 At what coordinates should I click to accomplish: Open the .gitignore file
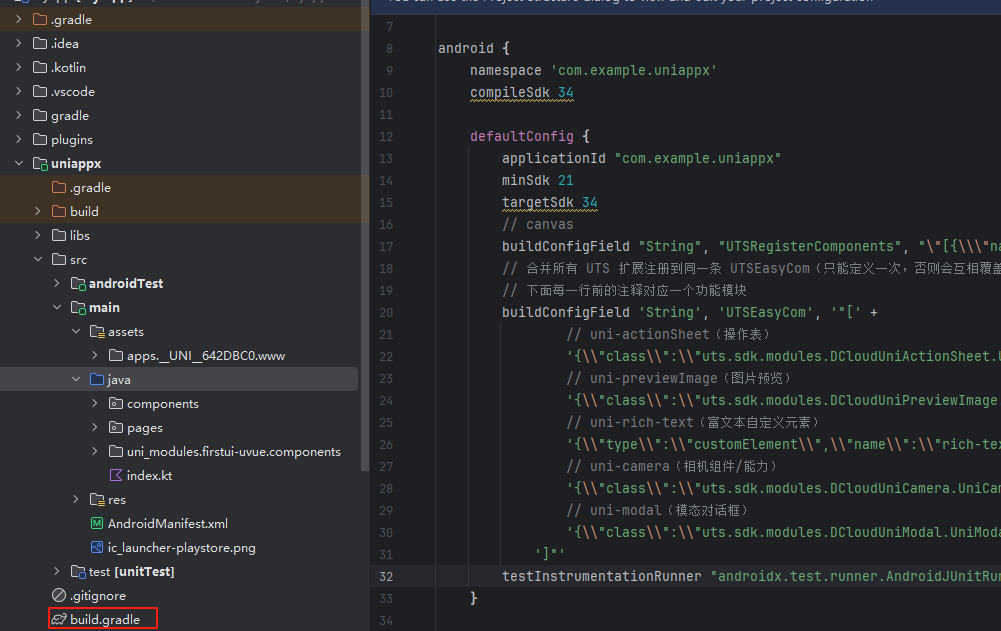pyautogui.click(x=98, y=596)
